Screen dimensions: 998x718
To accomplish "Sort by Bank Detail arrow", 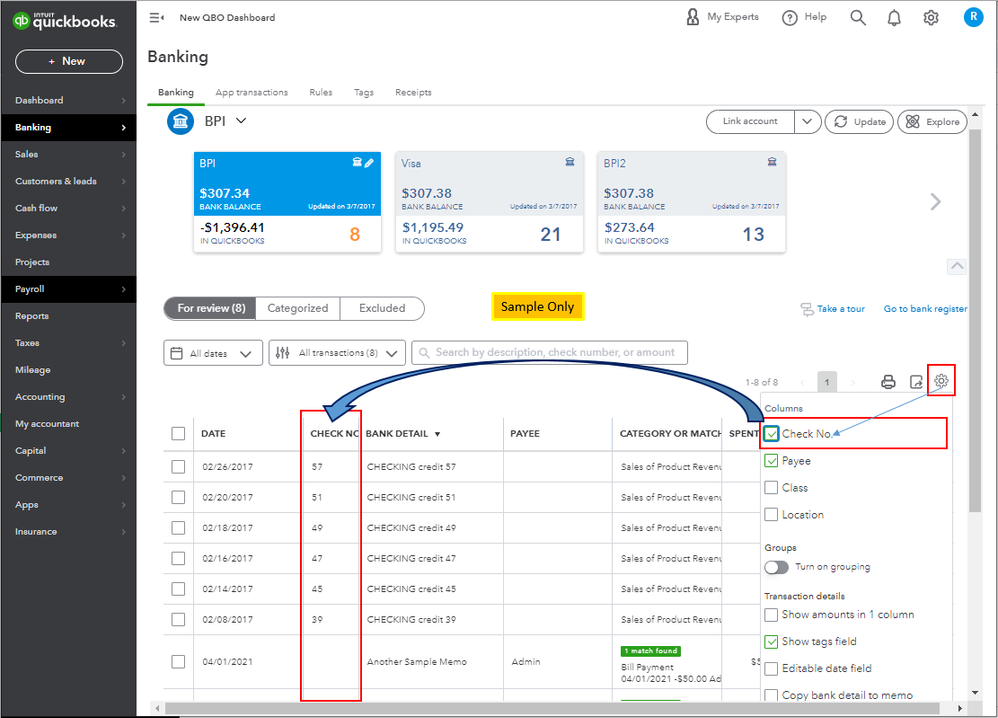I will (x=437, y=434).
